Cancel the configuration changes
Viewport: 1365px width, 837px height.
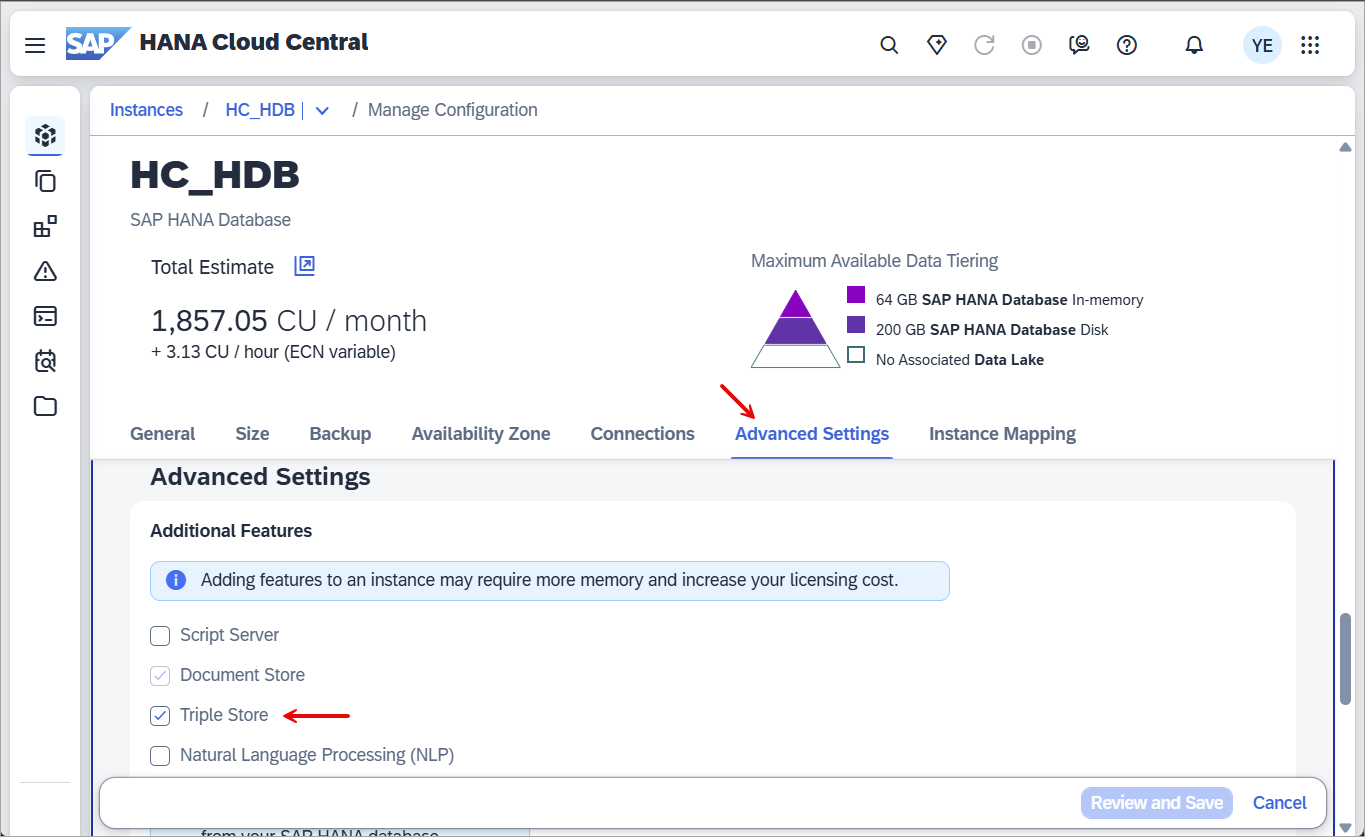coord(1280,803)
